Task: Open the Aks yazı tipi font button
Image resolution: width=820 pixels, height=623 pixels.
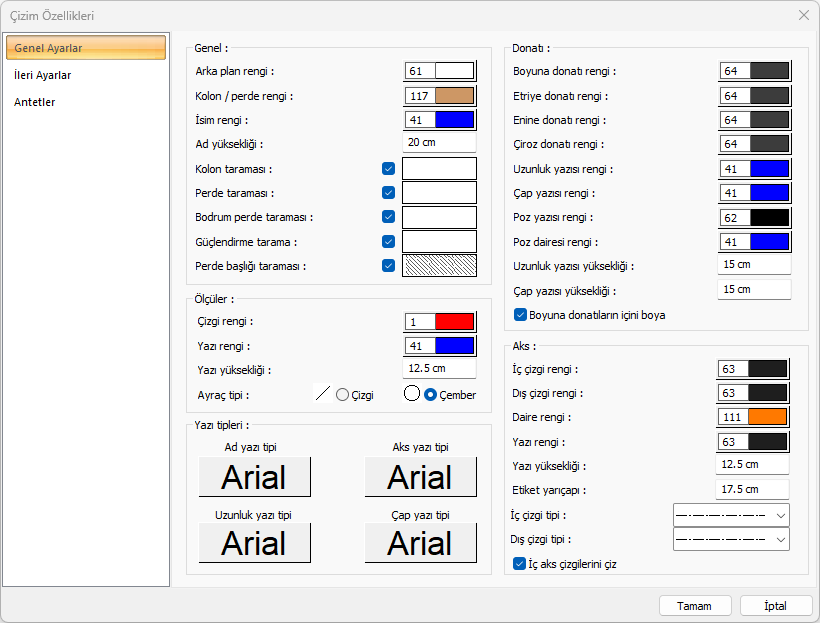Action: coord(420,477)
